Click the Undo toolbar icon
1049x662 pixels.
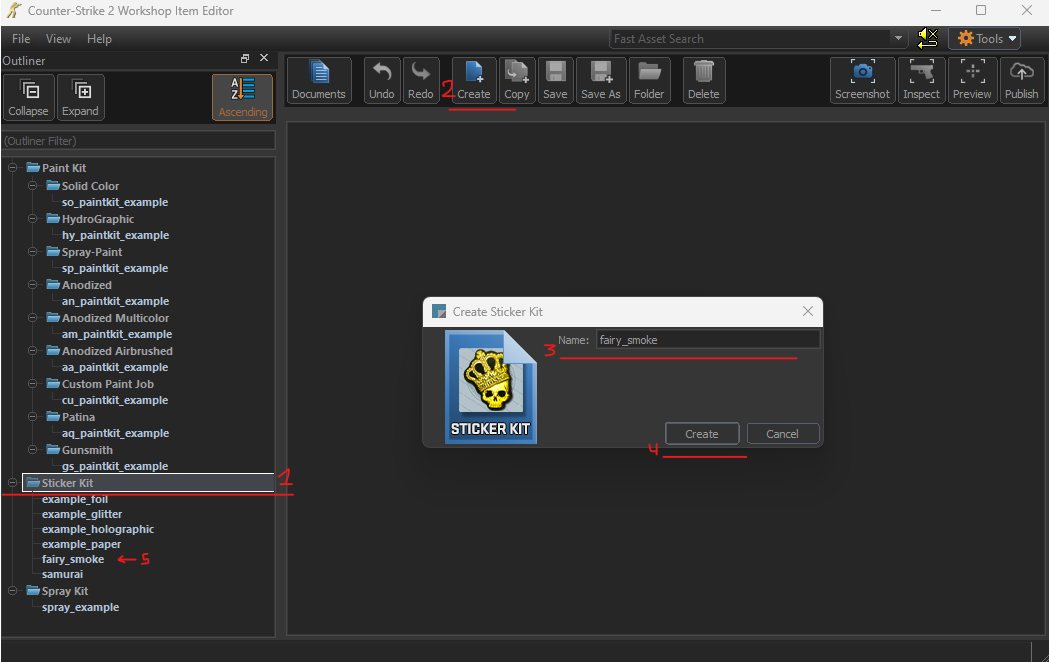381,80
